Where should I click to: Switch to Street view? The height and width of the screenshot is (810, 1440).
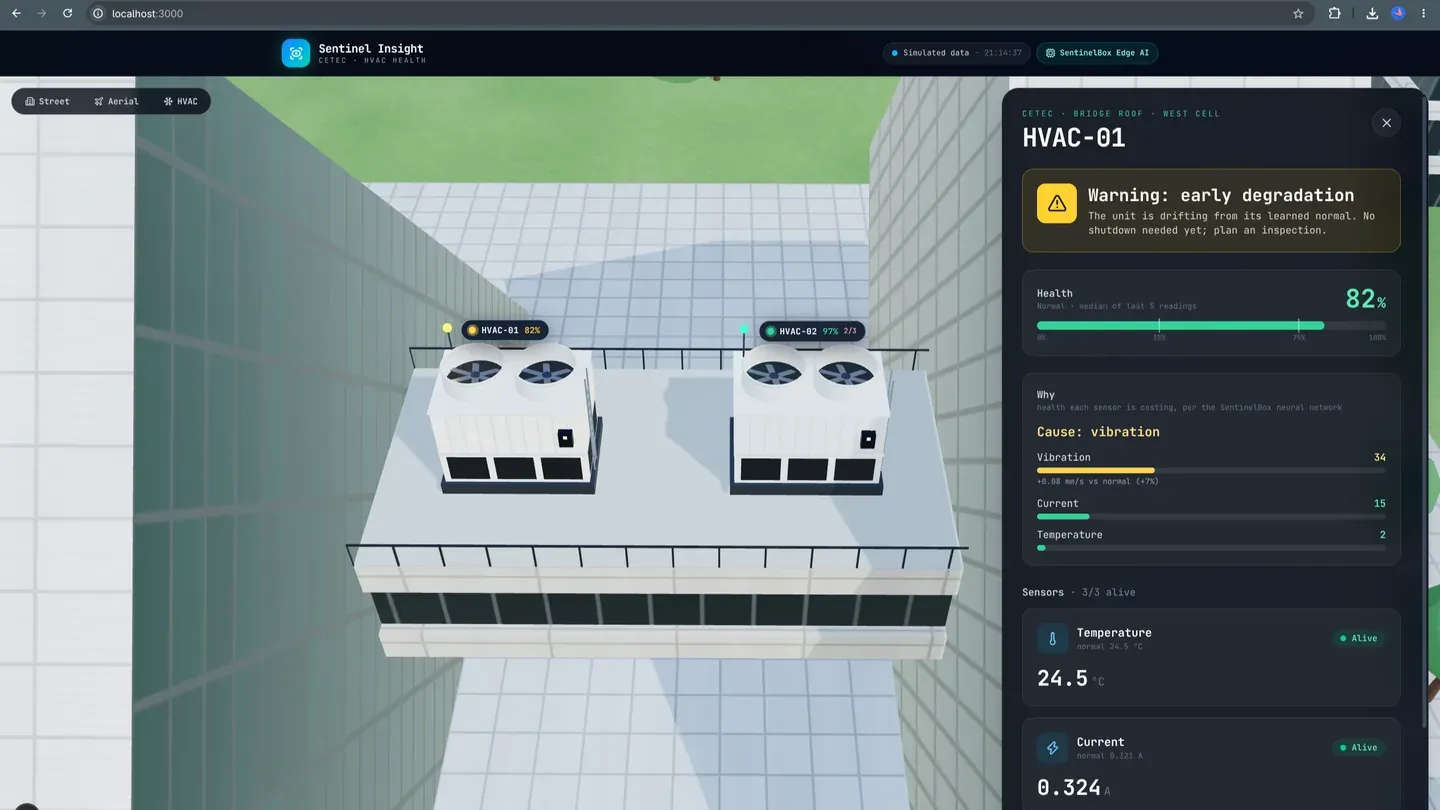tap(48, 101)
